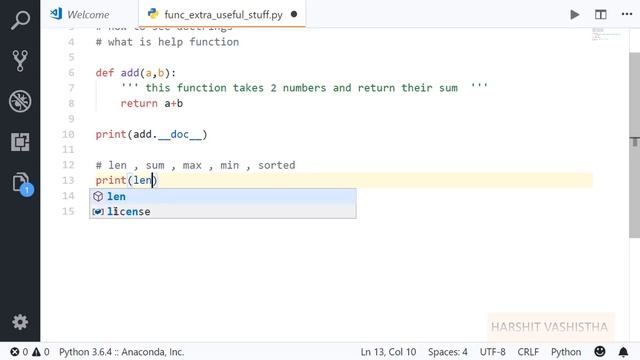The height and width of the screenshot is (360, 640).
Task: Click the 'def add(a,b):' line
Action: point(136,73)
